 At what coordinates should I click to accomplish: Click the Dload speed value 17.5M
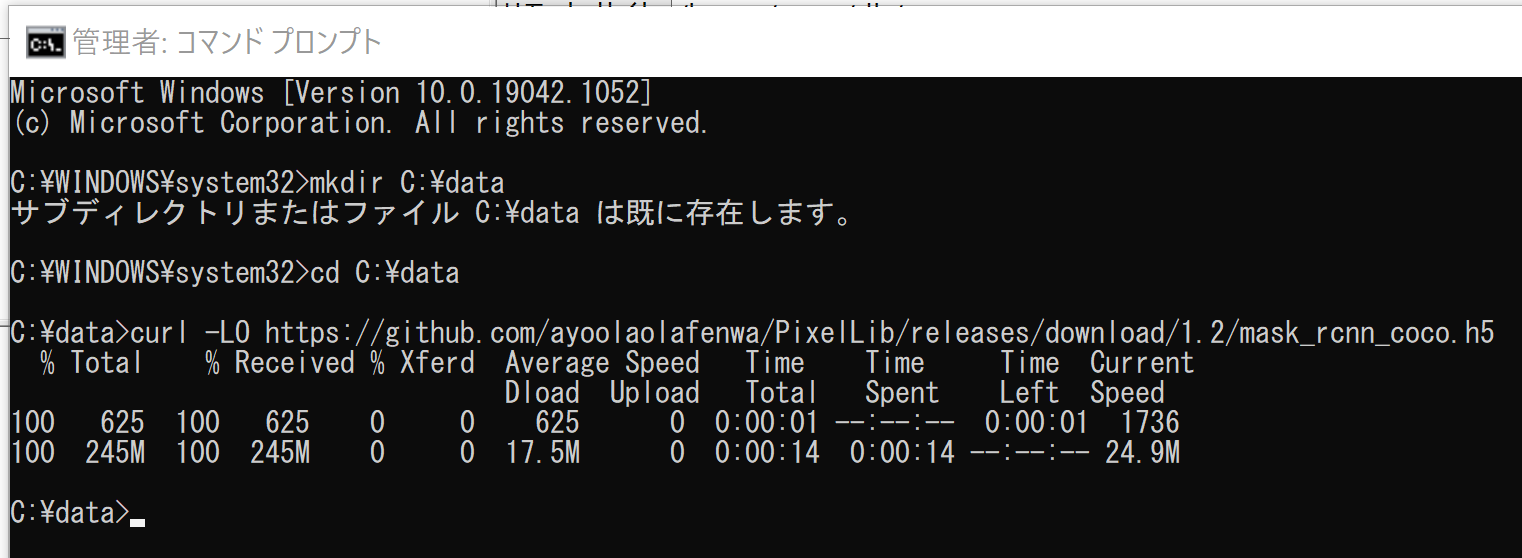pyautogui.click(x=542, y=453)
